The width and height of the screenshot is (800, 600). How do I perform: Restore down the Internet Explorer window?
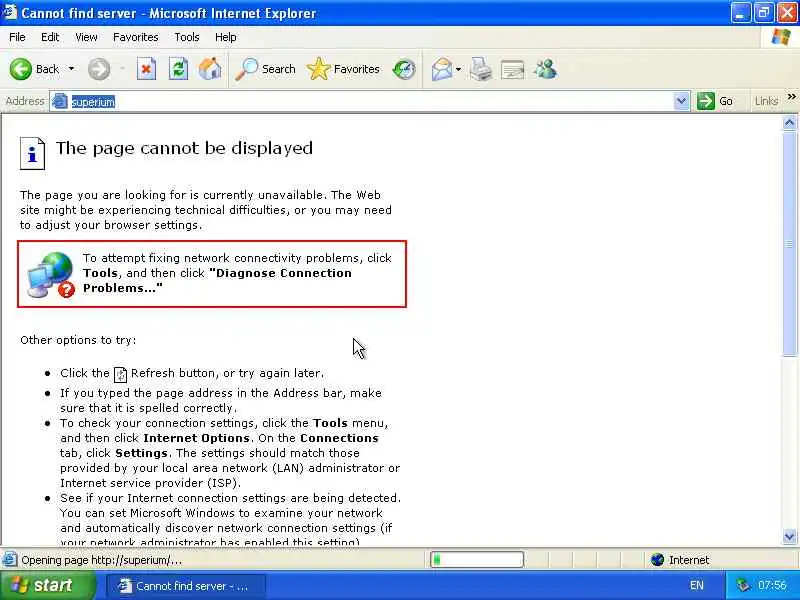[x=764, y=13]
